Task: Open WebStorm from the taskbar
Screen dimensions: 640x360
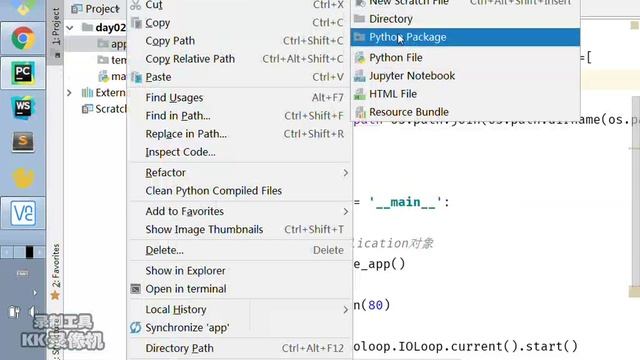Action: pyautogui.click(x=23, y=108)
